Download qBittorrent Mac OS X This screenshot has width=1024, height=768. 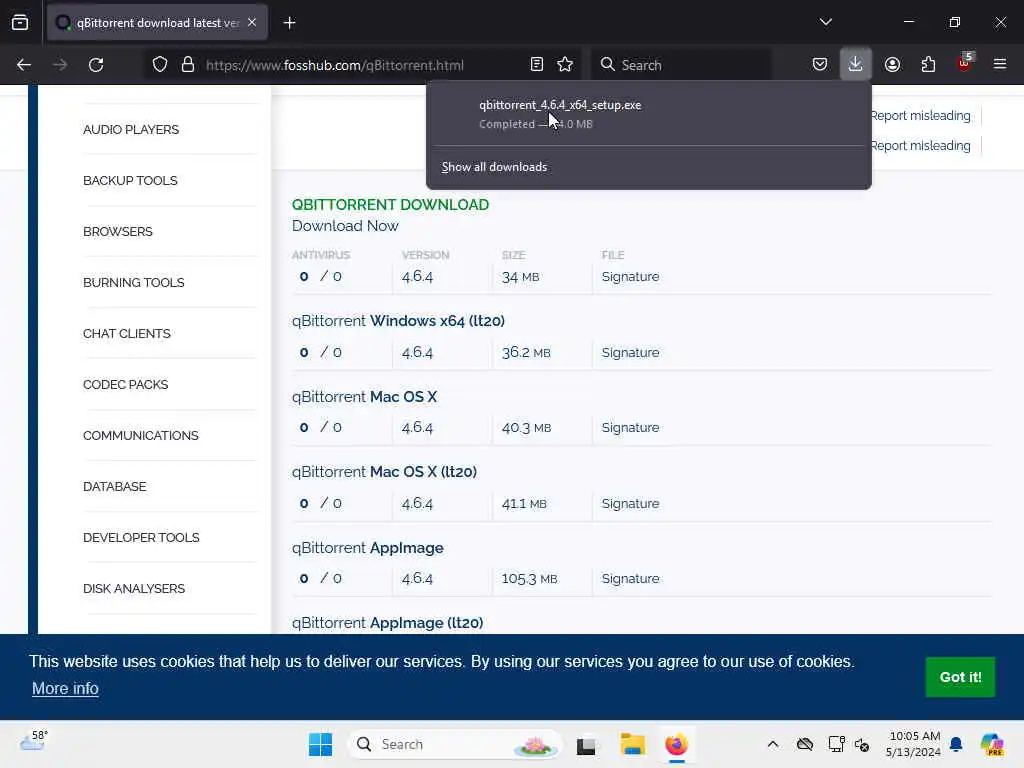point(364,396)
